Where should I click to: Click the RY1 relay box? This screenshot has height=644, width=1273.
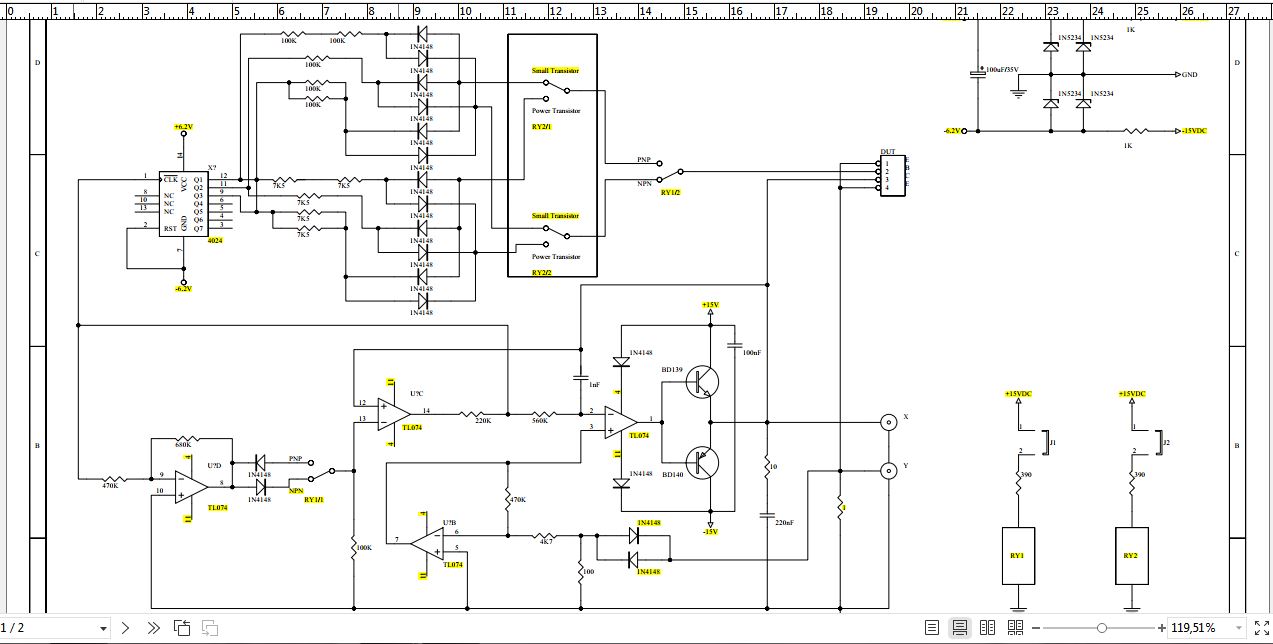coord(1018,556)
